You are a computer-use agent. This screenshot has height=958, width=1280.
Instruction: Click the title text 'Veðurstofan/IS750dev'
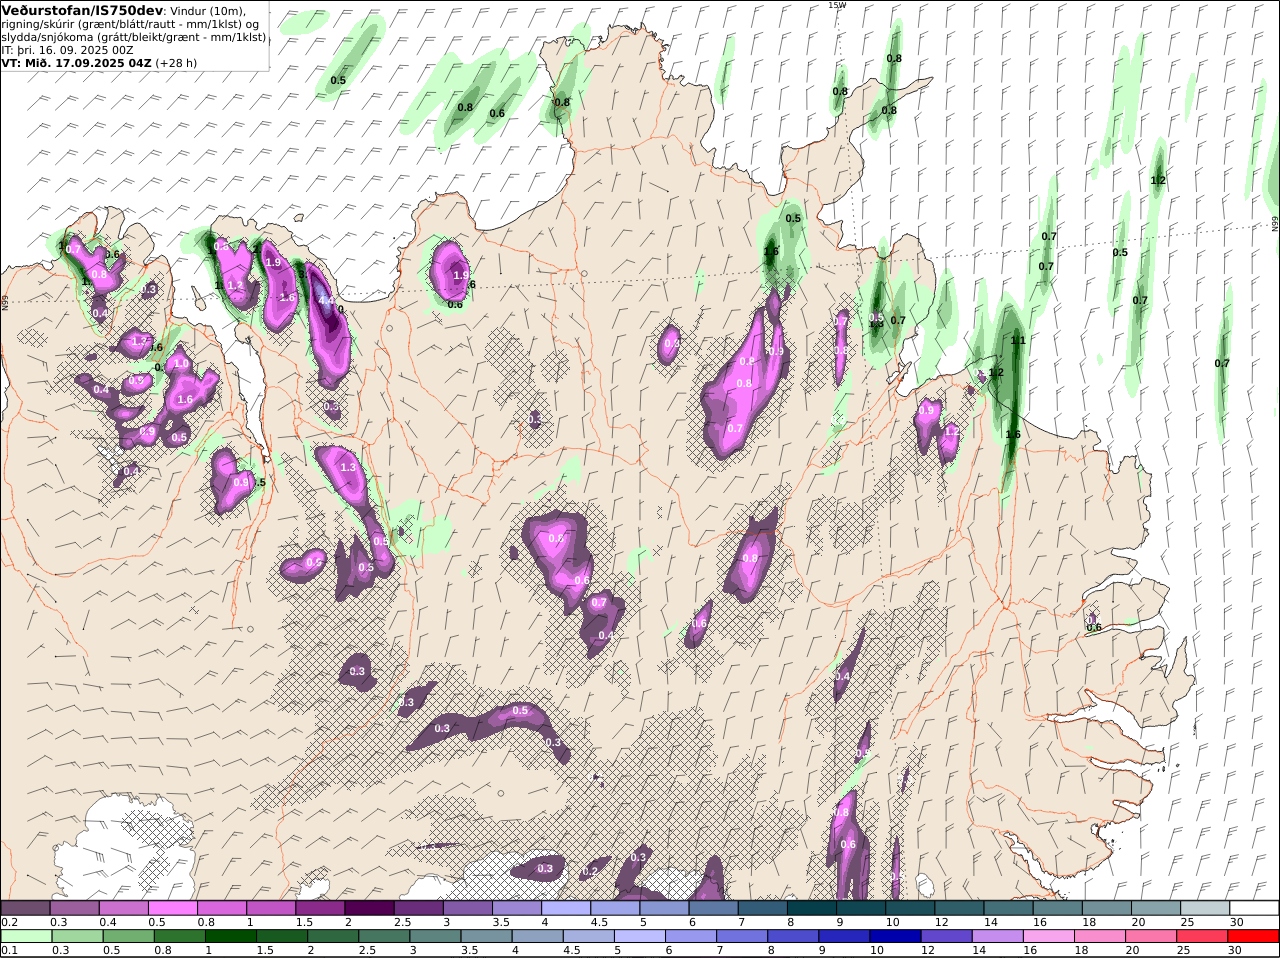pyautogui.click(x=83, y=10)
